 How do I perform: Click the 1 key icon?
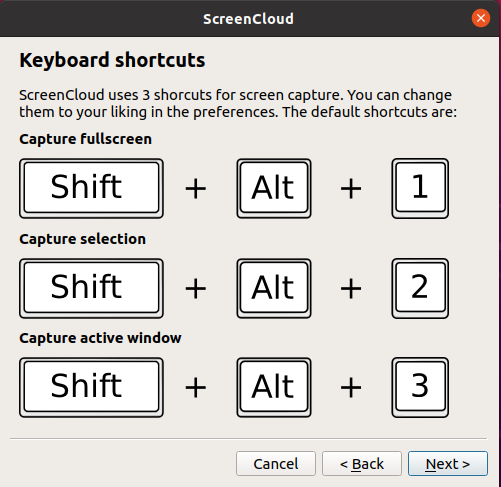420,188
